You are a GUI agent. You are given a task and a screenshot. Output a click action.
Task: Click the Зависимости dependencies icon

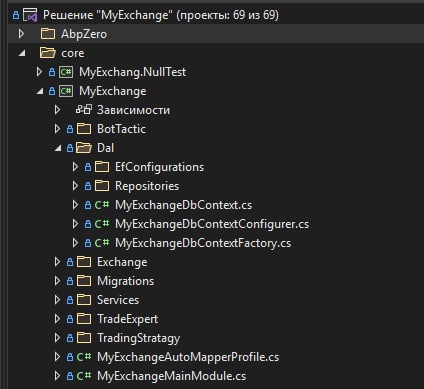click(x=83, y=109)
